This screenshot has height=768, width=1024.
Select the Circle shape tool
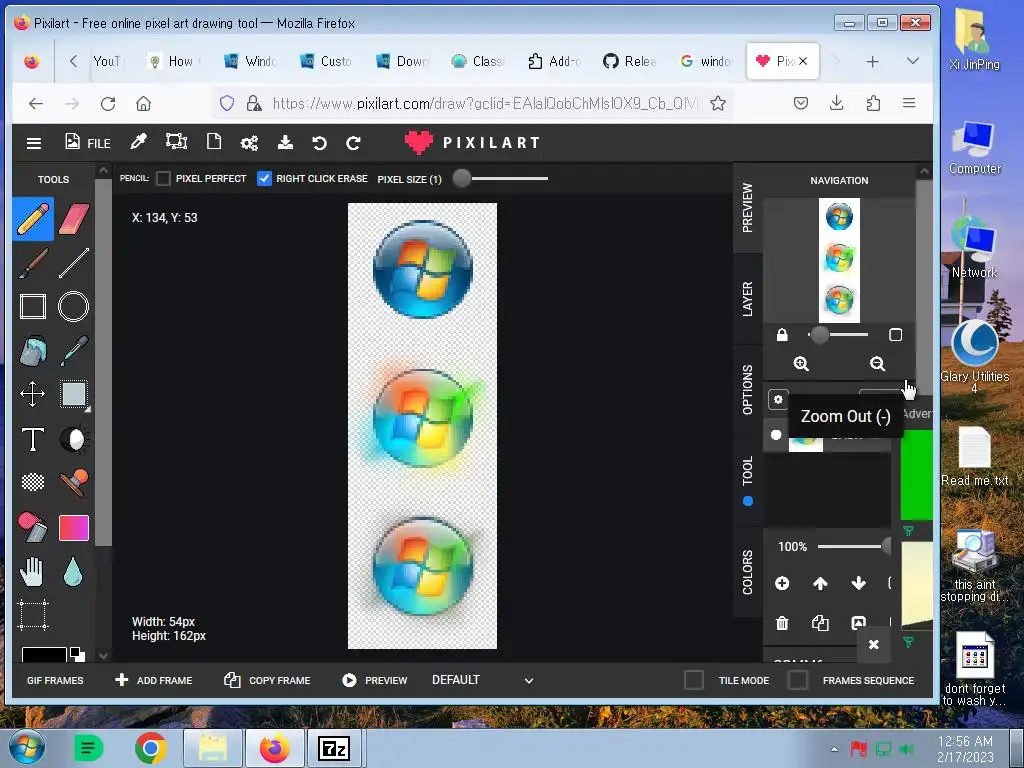74,306
